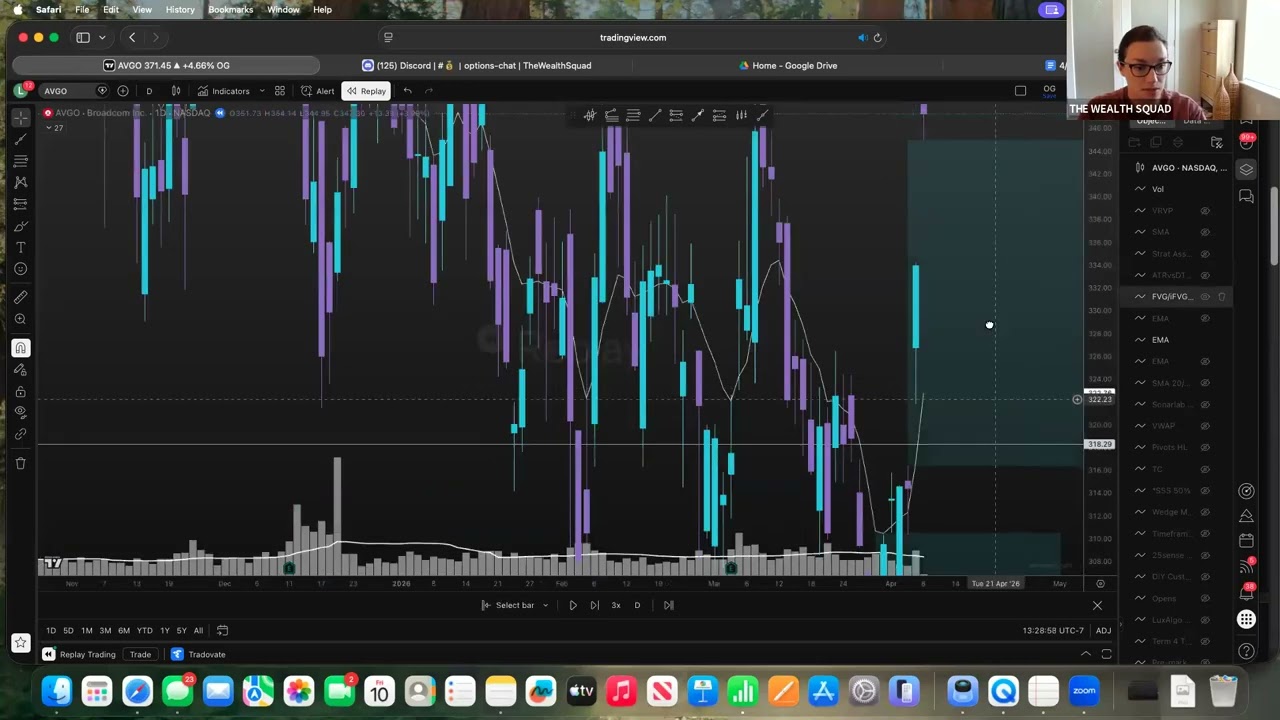Open favorites star toolbar button
This screenshot has width=1280, height=720.
(x=20, y=643)
